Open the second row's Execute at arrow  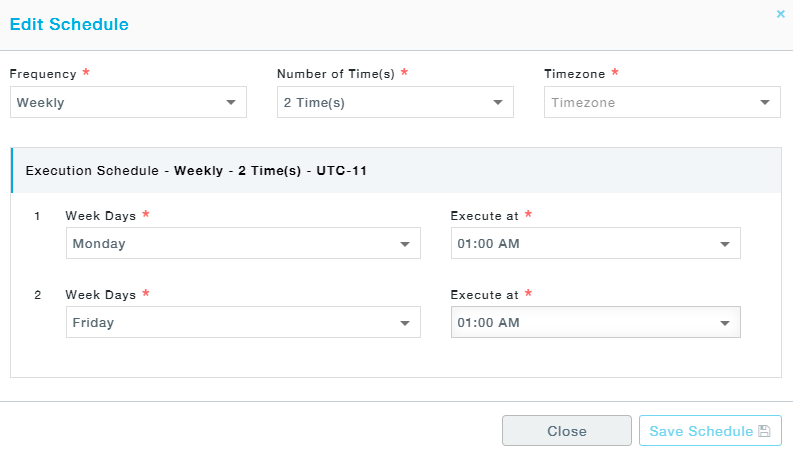(x=725, y=323)
